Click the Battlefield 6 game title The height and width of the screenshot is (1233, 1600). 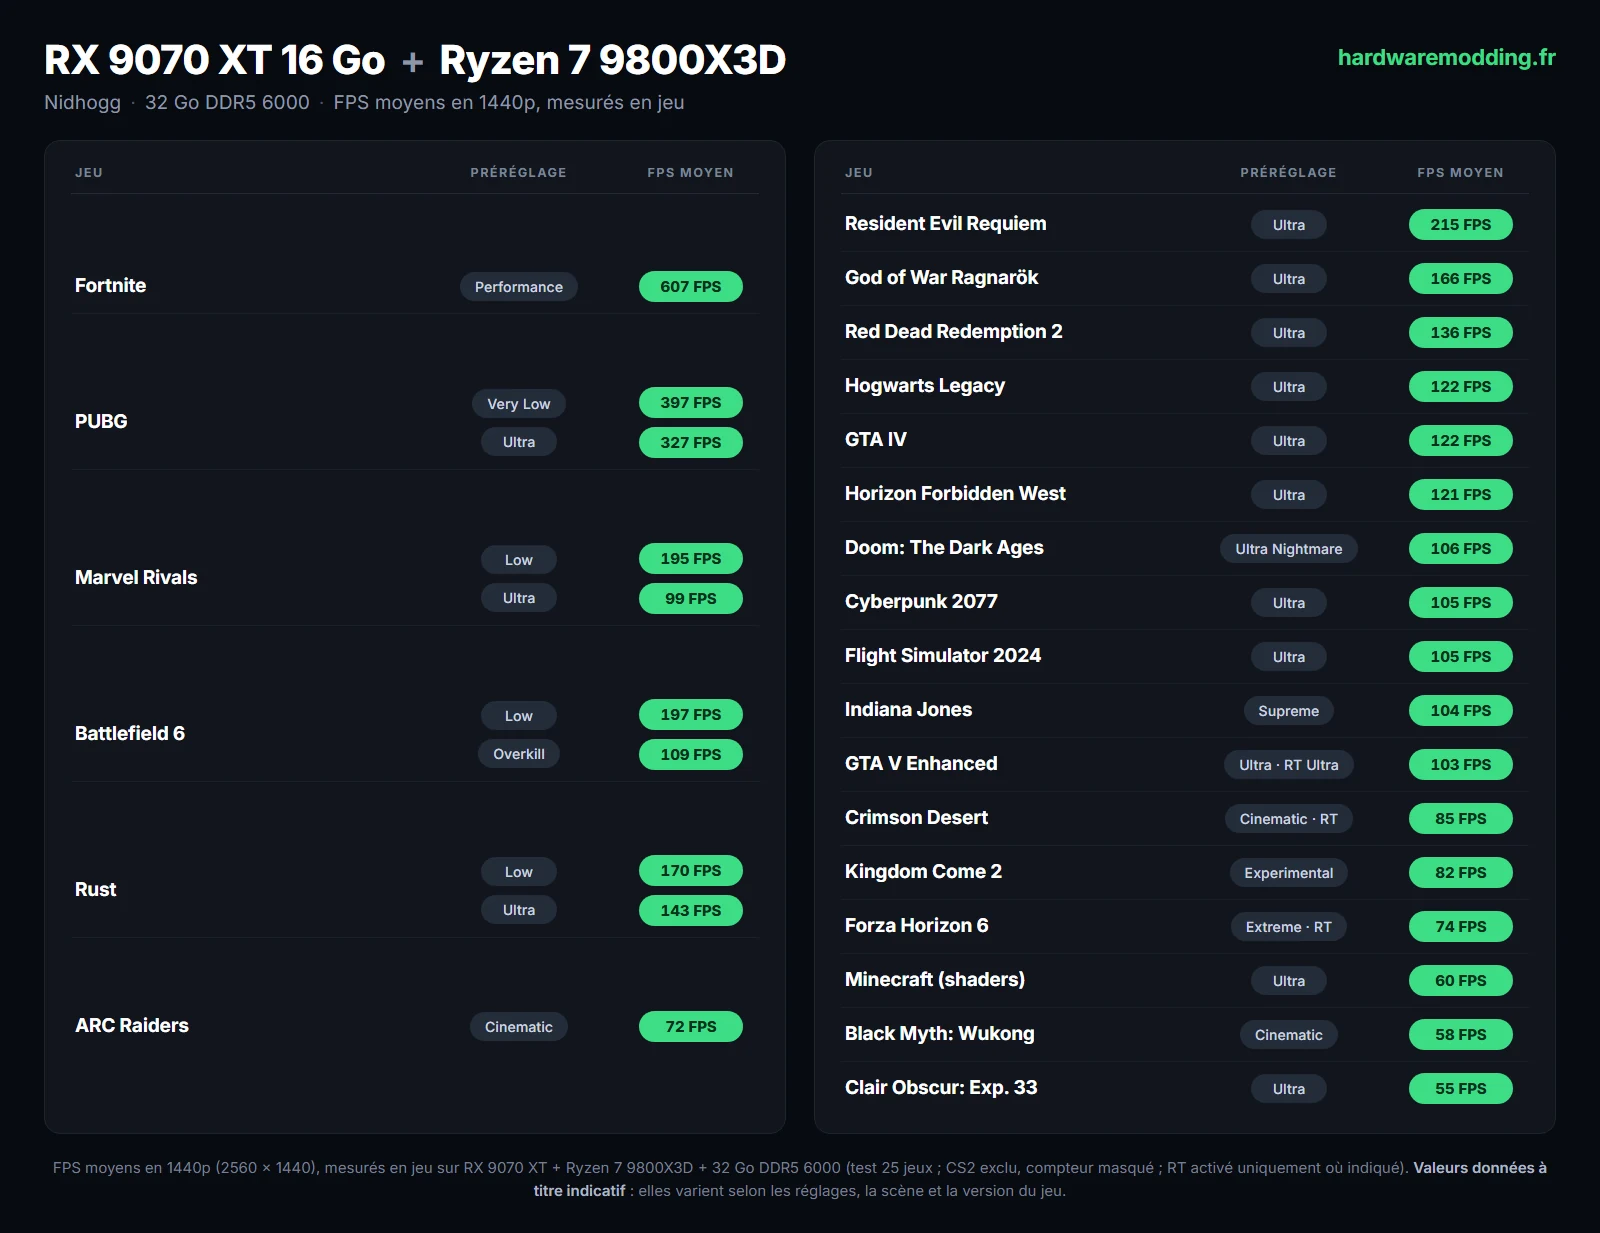[x=130, y=734]
